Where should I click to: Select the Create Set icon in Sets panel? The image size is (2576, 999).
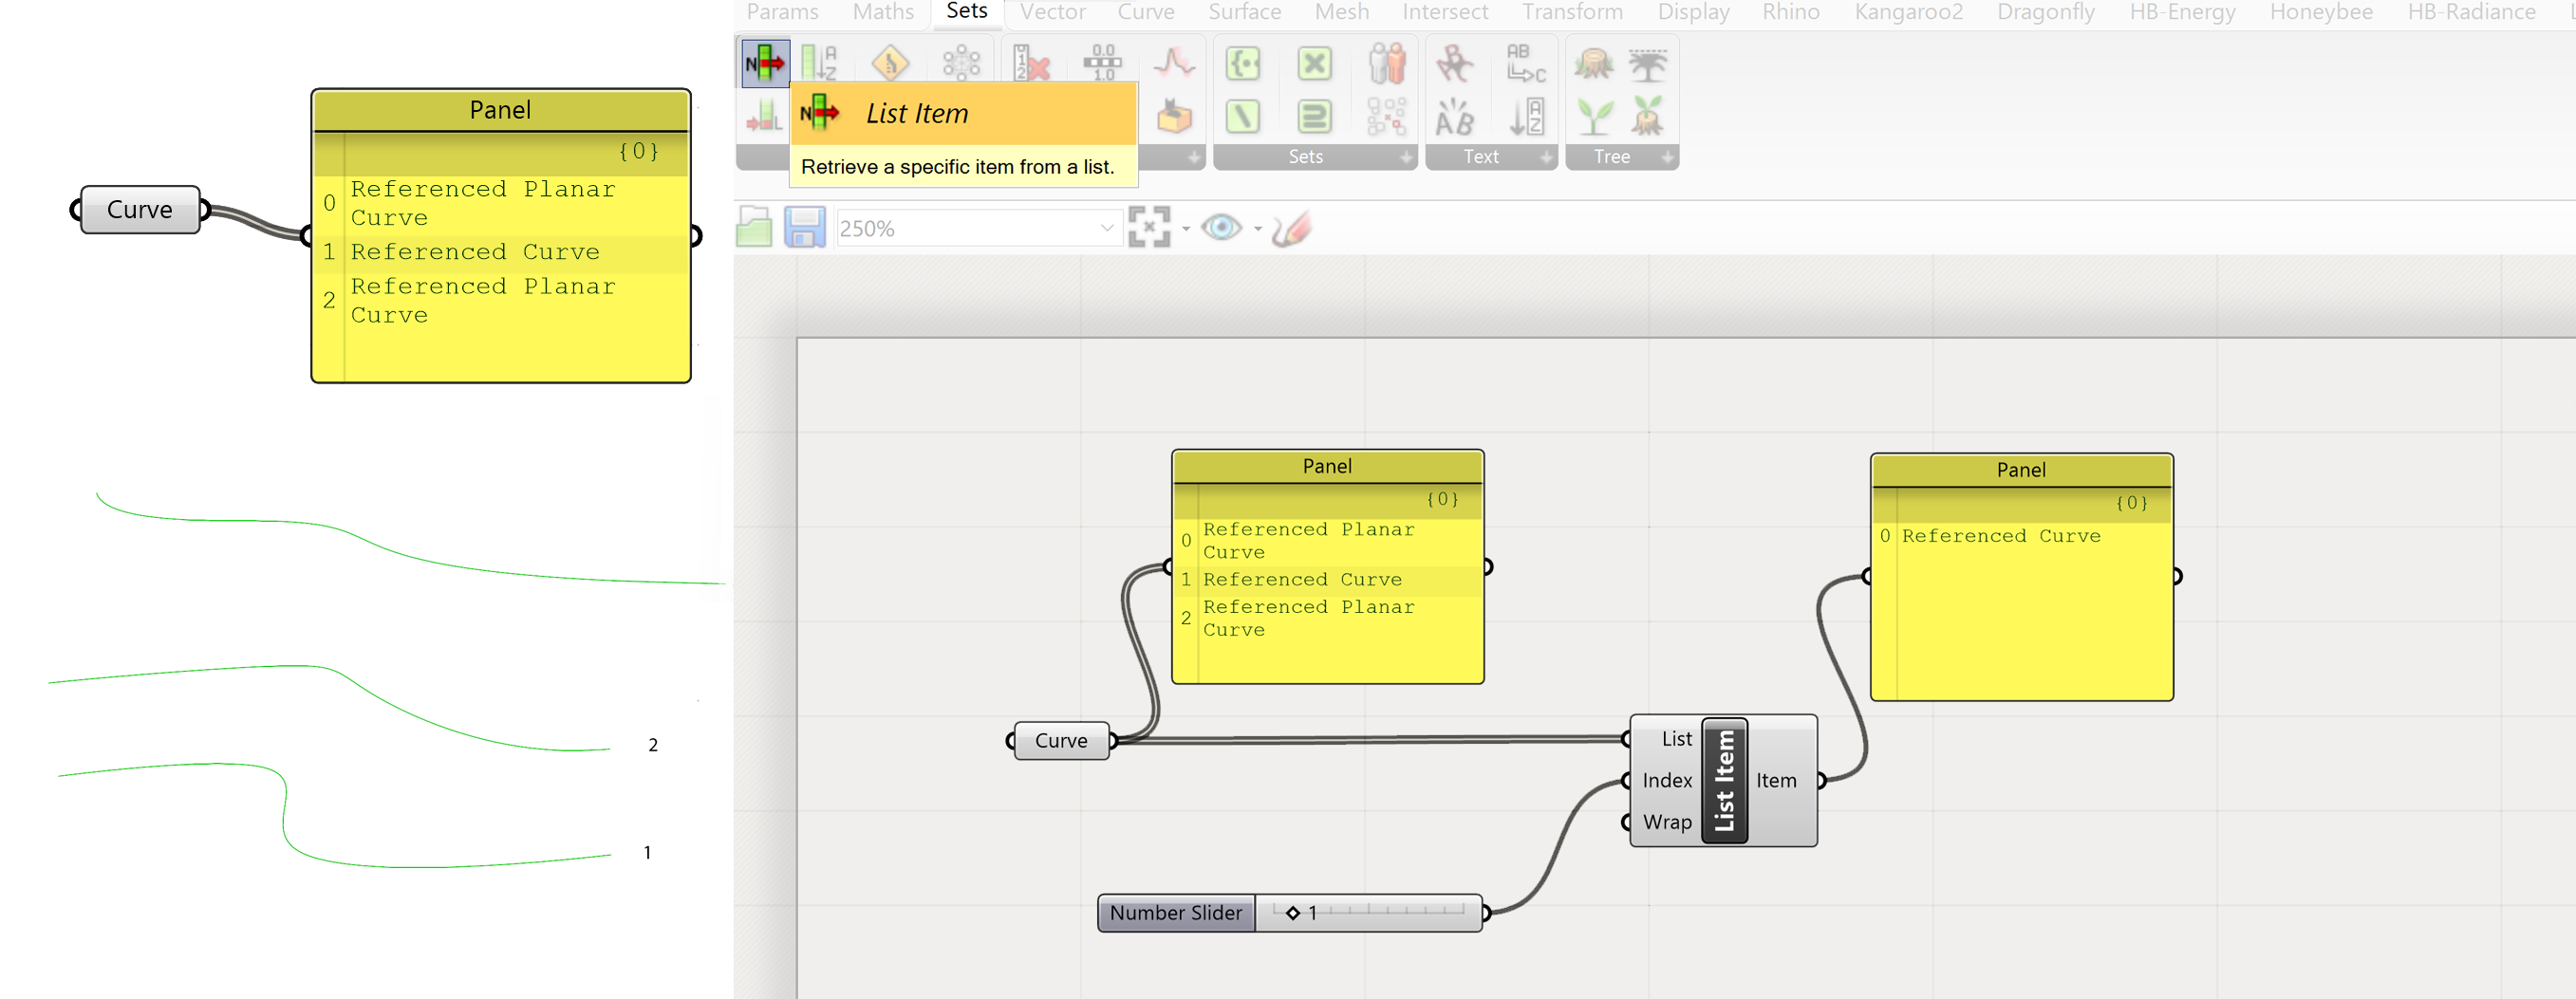pos(1244,63)
